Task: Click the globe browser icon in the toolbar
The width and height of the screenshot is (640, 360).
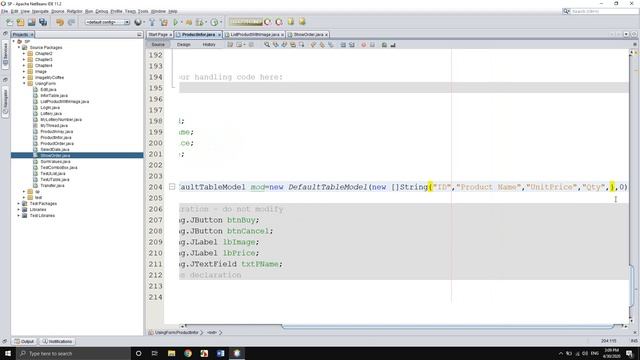Action: 138,22
